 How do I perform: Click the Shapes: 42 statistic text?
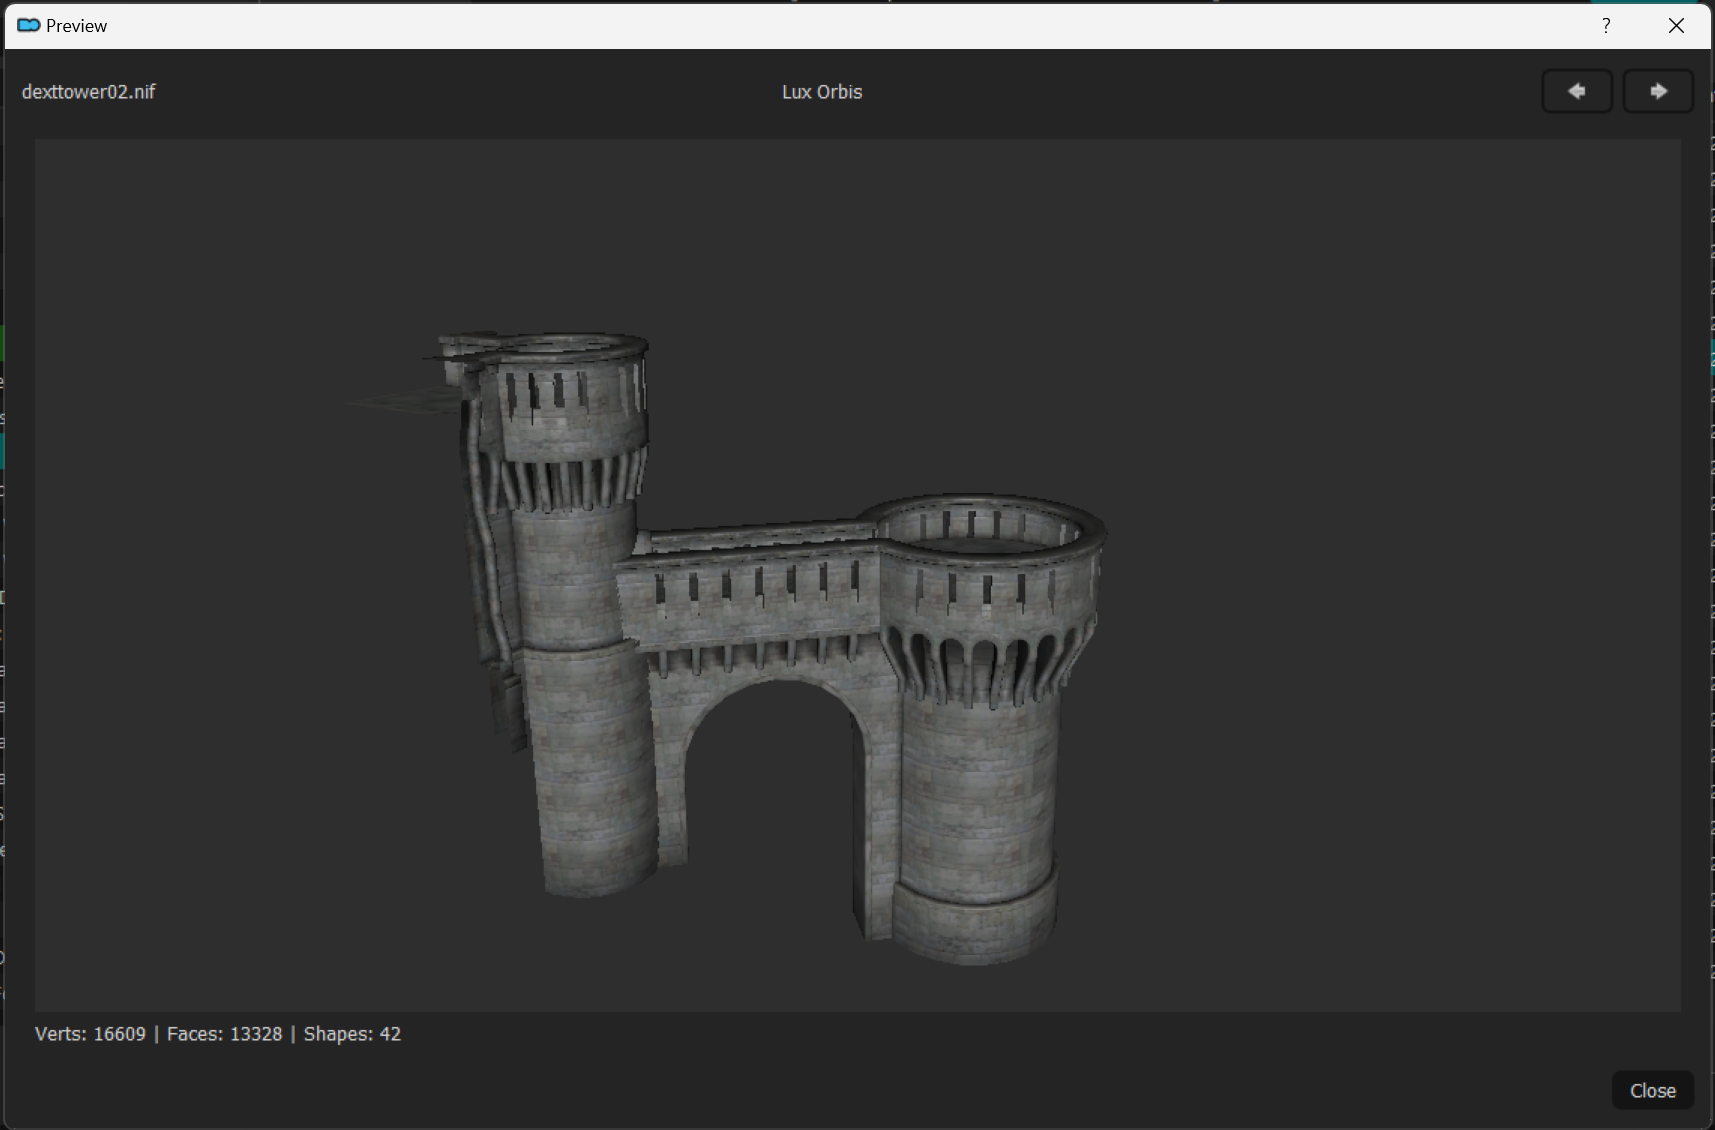tap(352, 1034)
